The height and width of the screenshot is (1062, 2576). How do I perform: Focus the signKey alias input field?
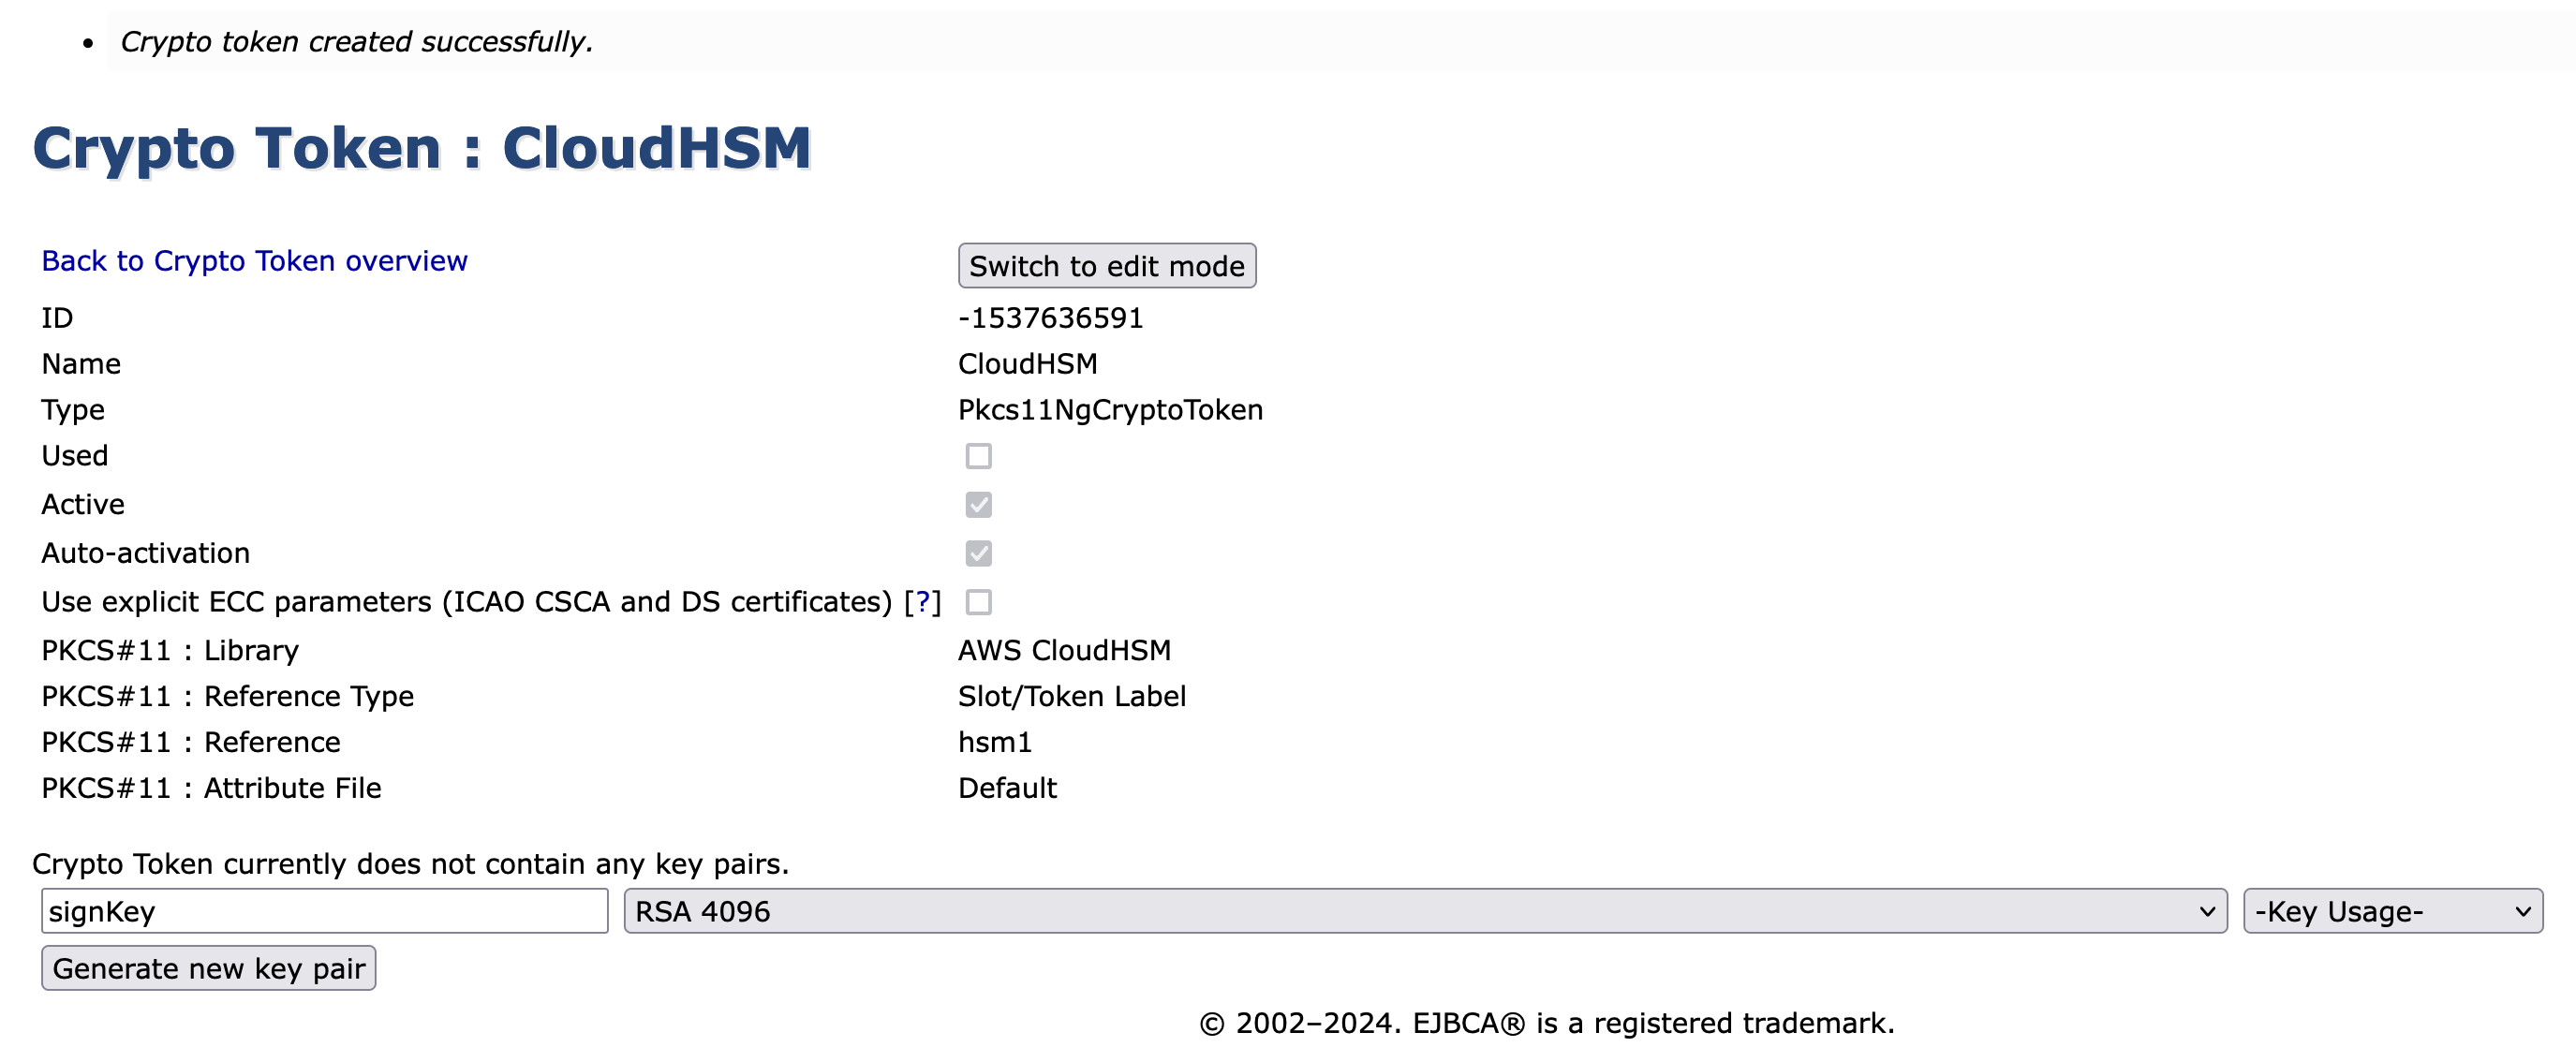click(324, 911)
